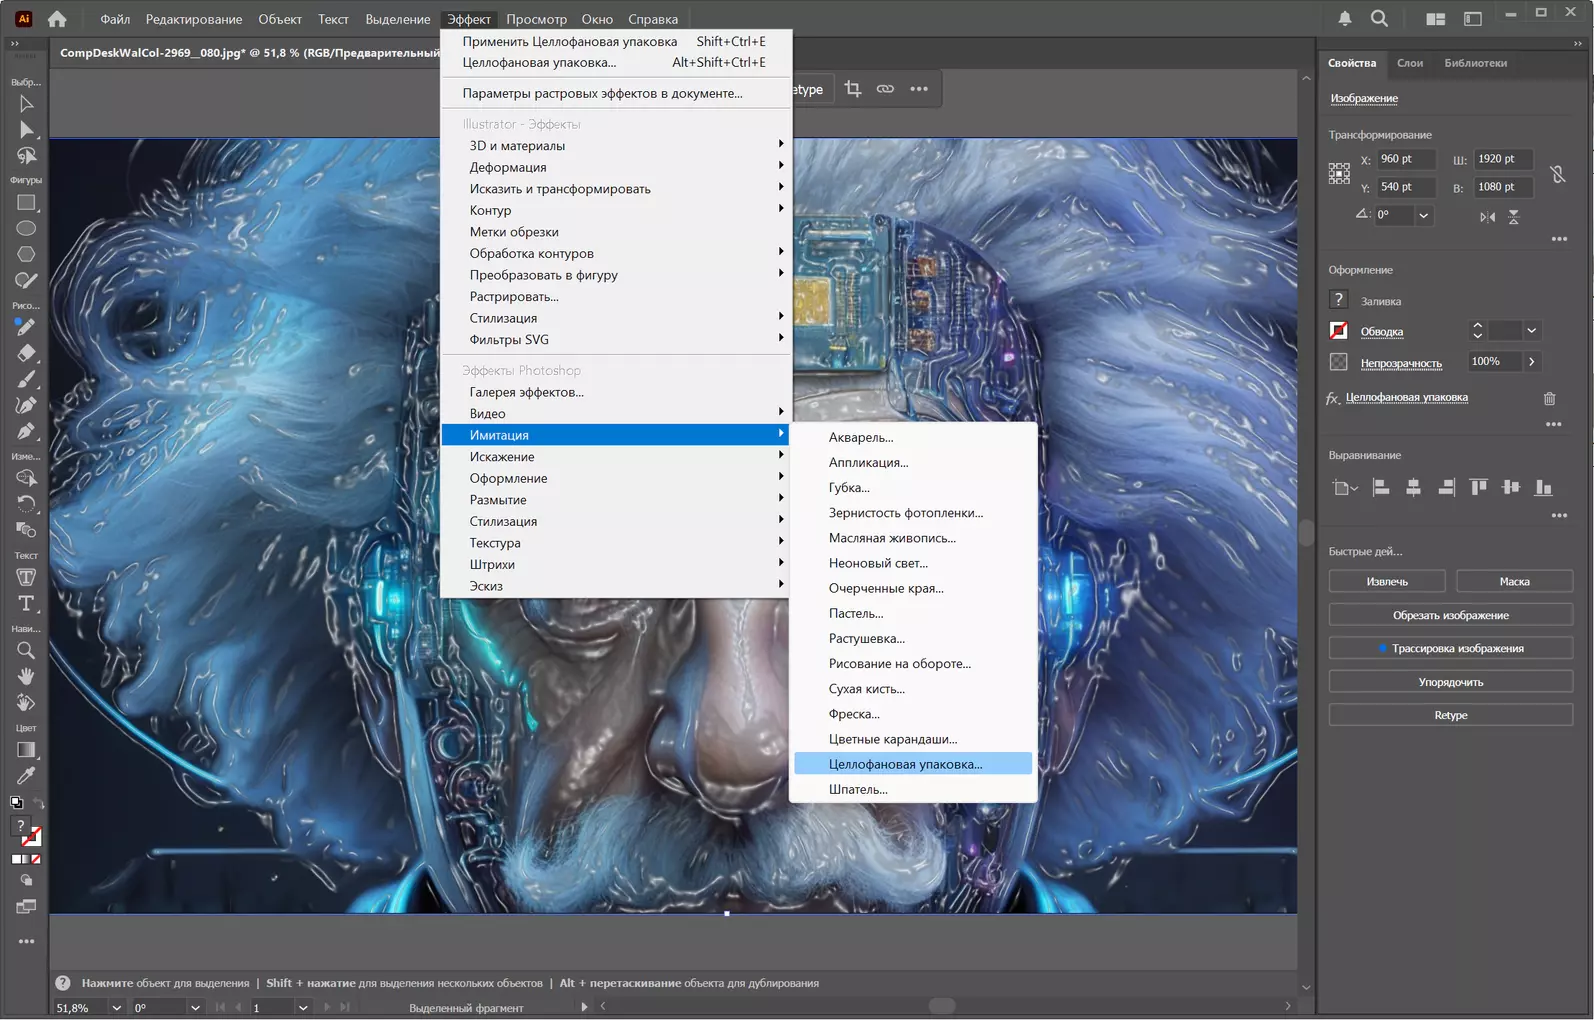This screenshot has height=1020, width=1594.
Task: Open the canvas rotation dropdown in status bar
Action: tap(195, 1008)
